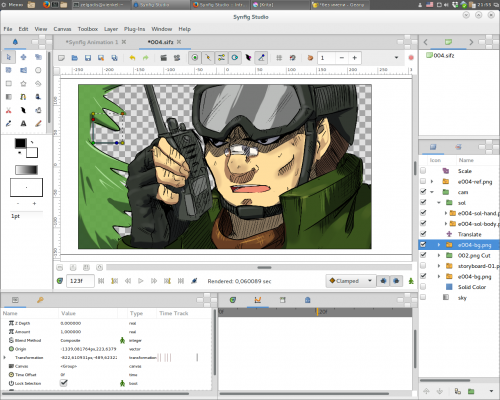This screenshot has height=400, width=500.
Task: Enable the e004-ref.png layer checkbox
Action: tap(423, 181)
